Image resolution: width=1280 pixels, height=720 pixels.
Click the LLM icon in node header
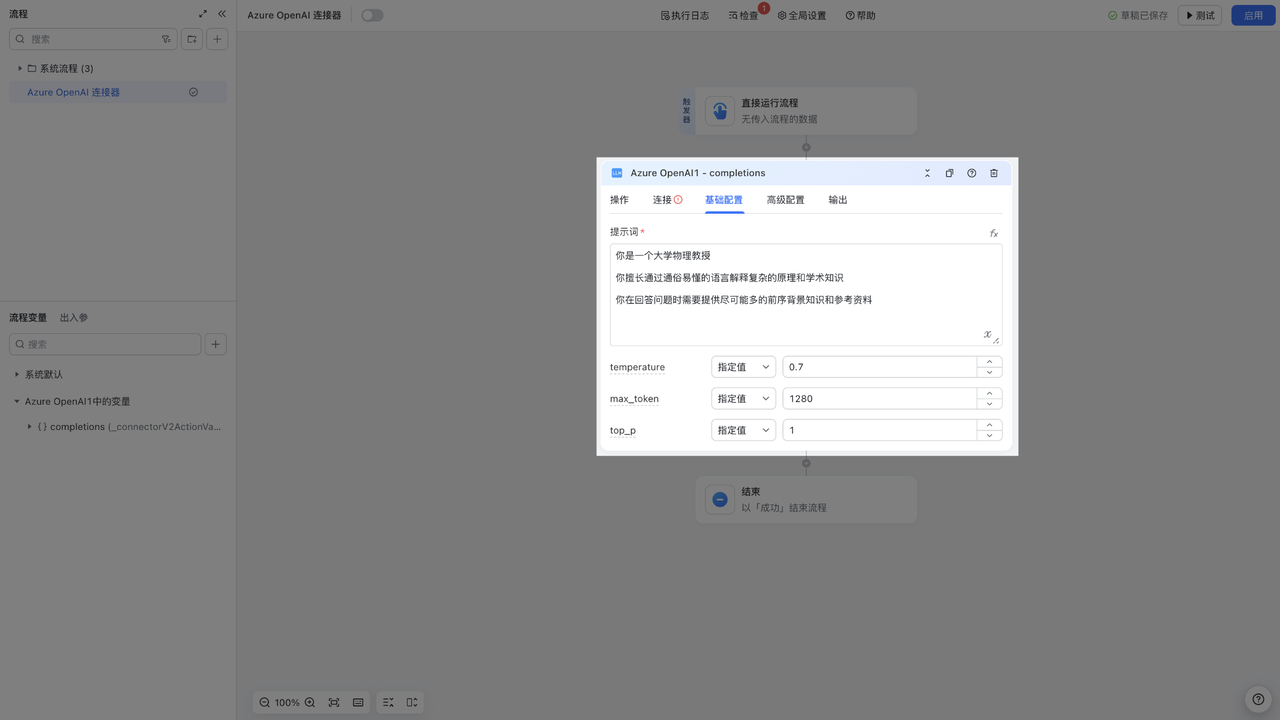point(617,173)
